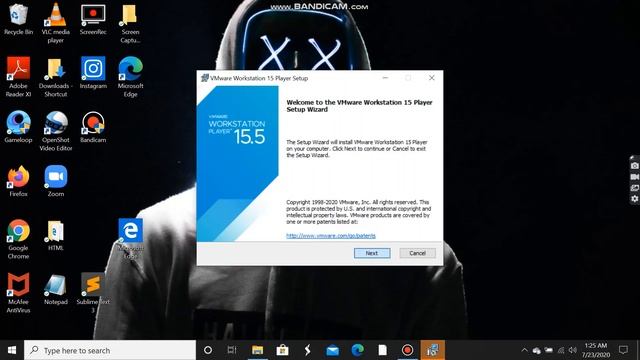Open Microsoft Edge from the taskbar

click(358, 350)
